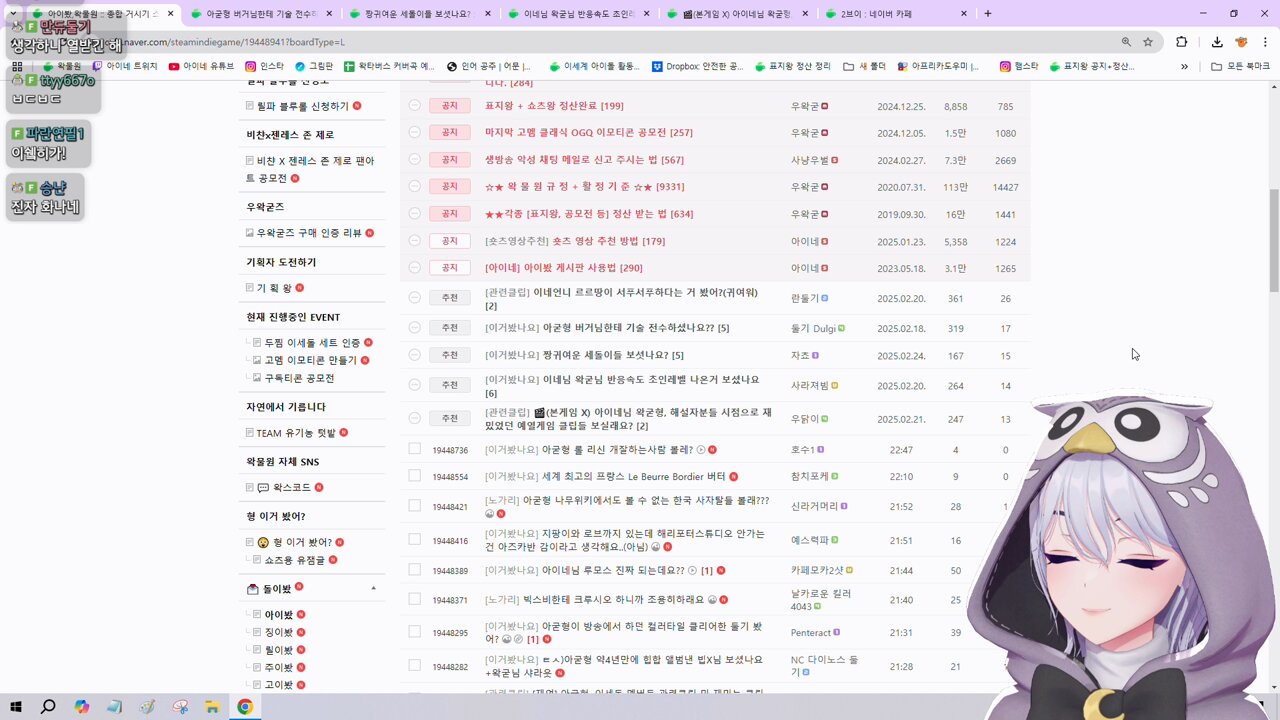
Task: Open the 우왁굳즈 구매 인증 리뷰 board
Action: tap(309, 233)
